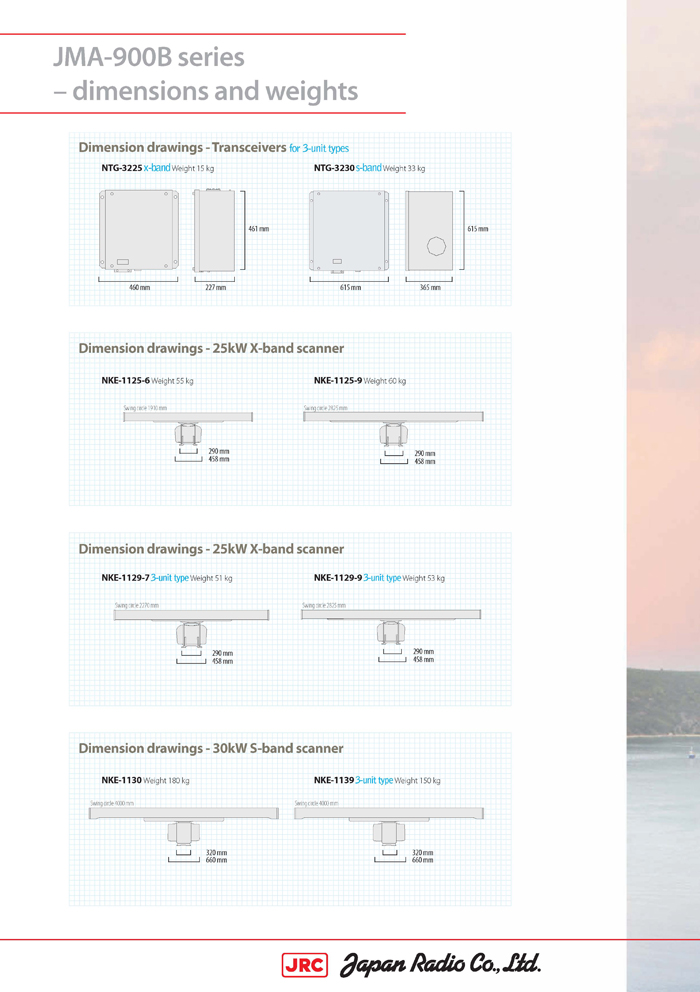
Task: Select the "JMA-900B series" title line
Action: coord(149,57)
